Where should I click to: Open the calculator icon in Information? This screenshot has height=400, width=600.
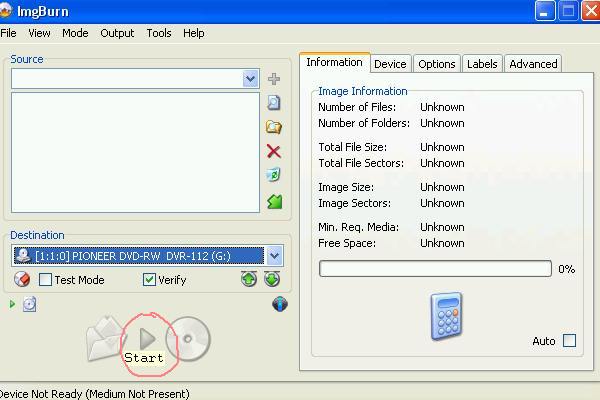[446, 316]
